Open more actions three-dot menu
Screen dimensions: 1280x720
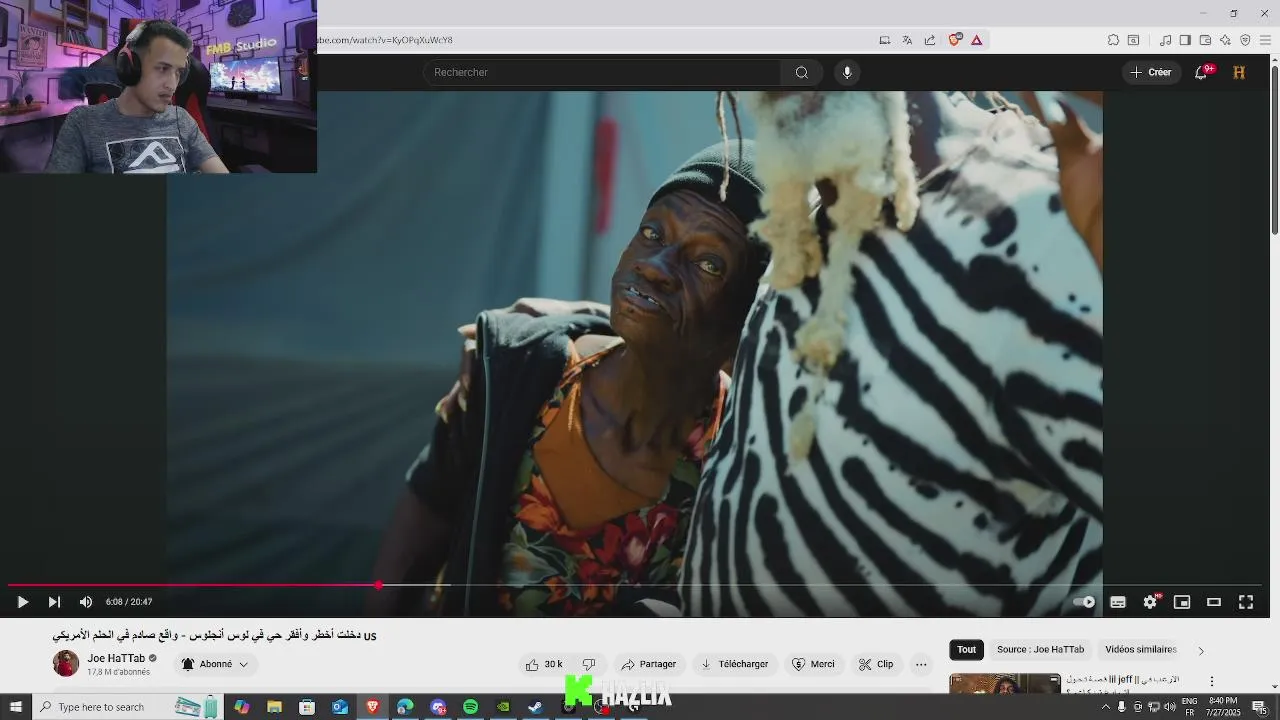(921, 664)
